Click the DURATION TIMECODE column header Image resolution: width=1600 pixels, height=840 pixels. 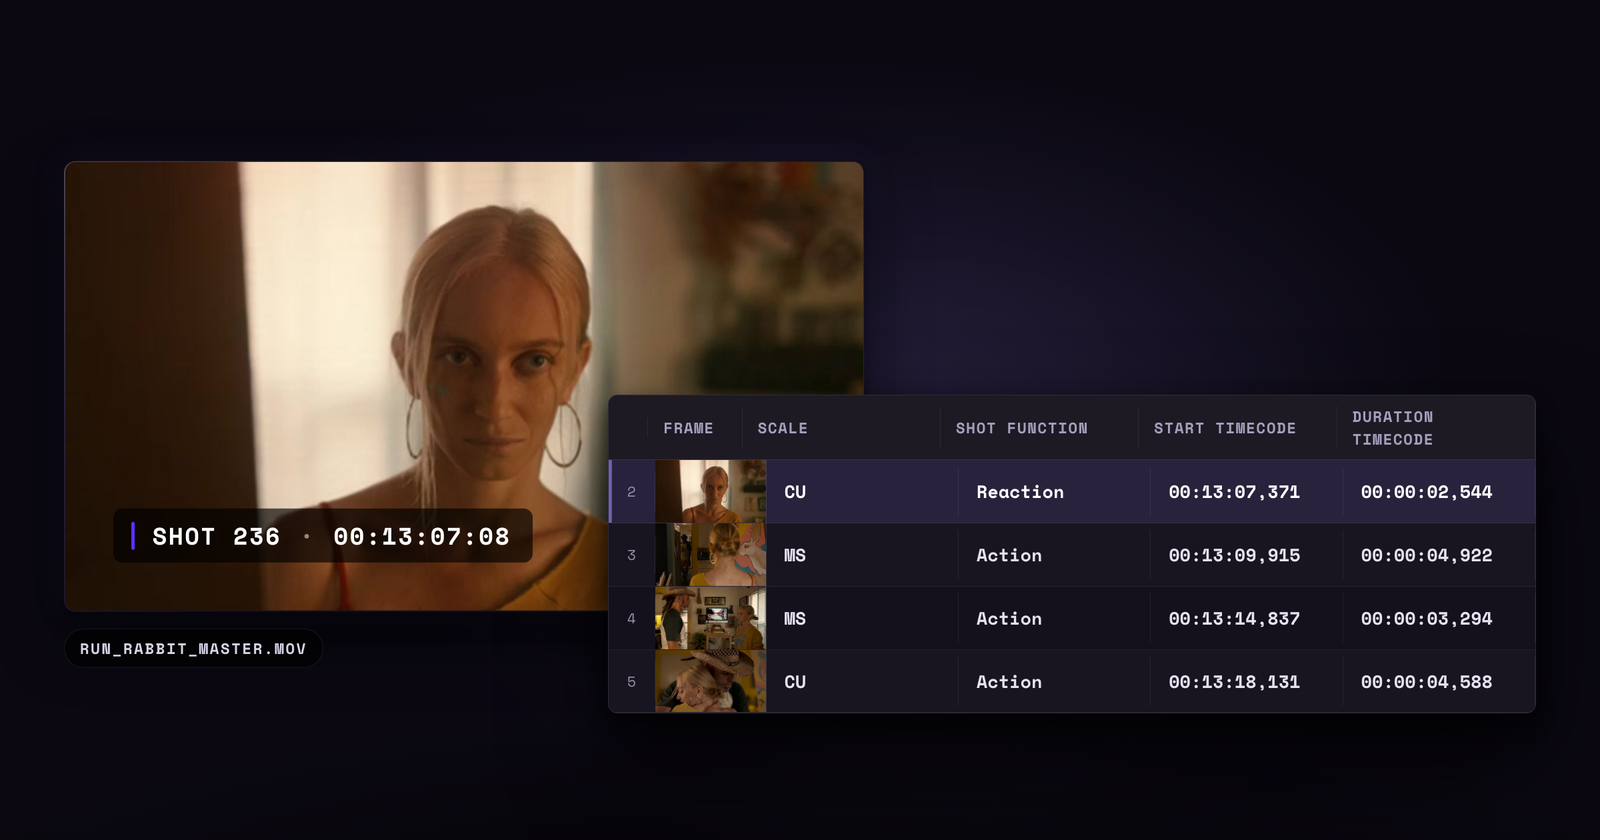point(1392,428)
